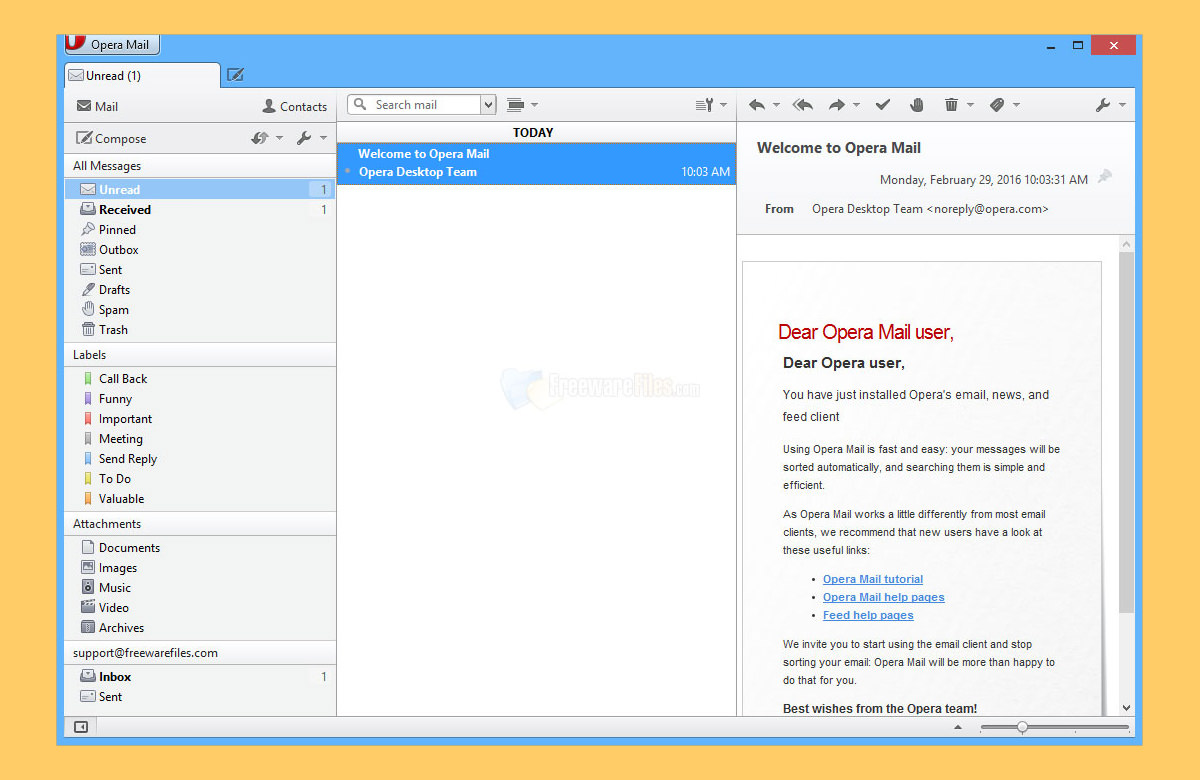The image size is (1200, 780).
Task: Select the Valuable label
Action: [x=200, y=499]
